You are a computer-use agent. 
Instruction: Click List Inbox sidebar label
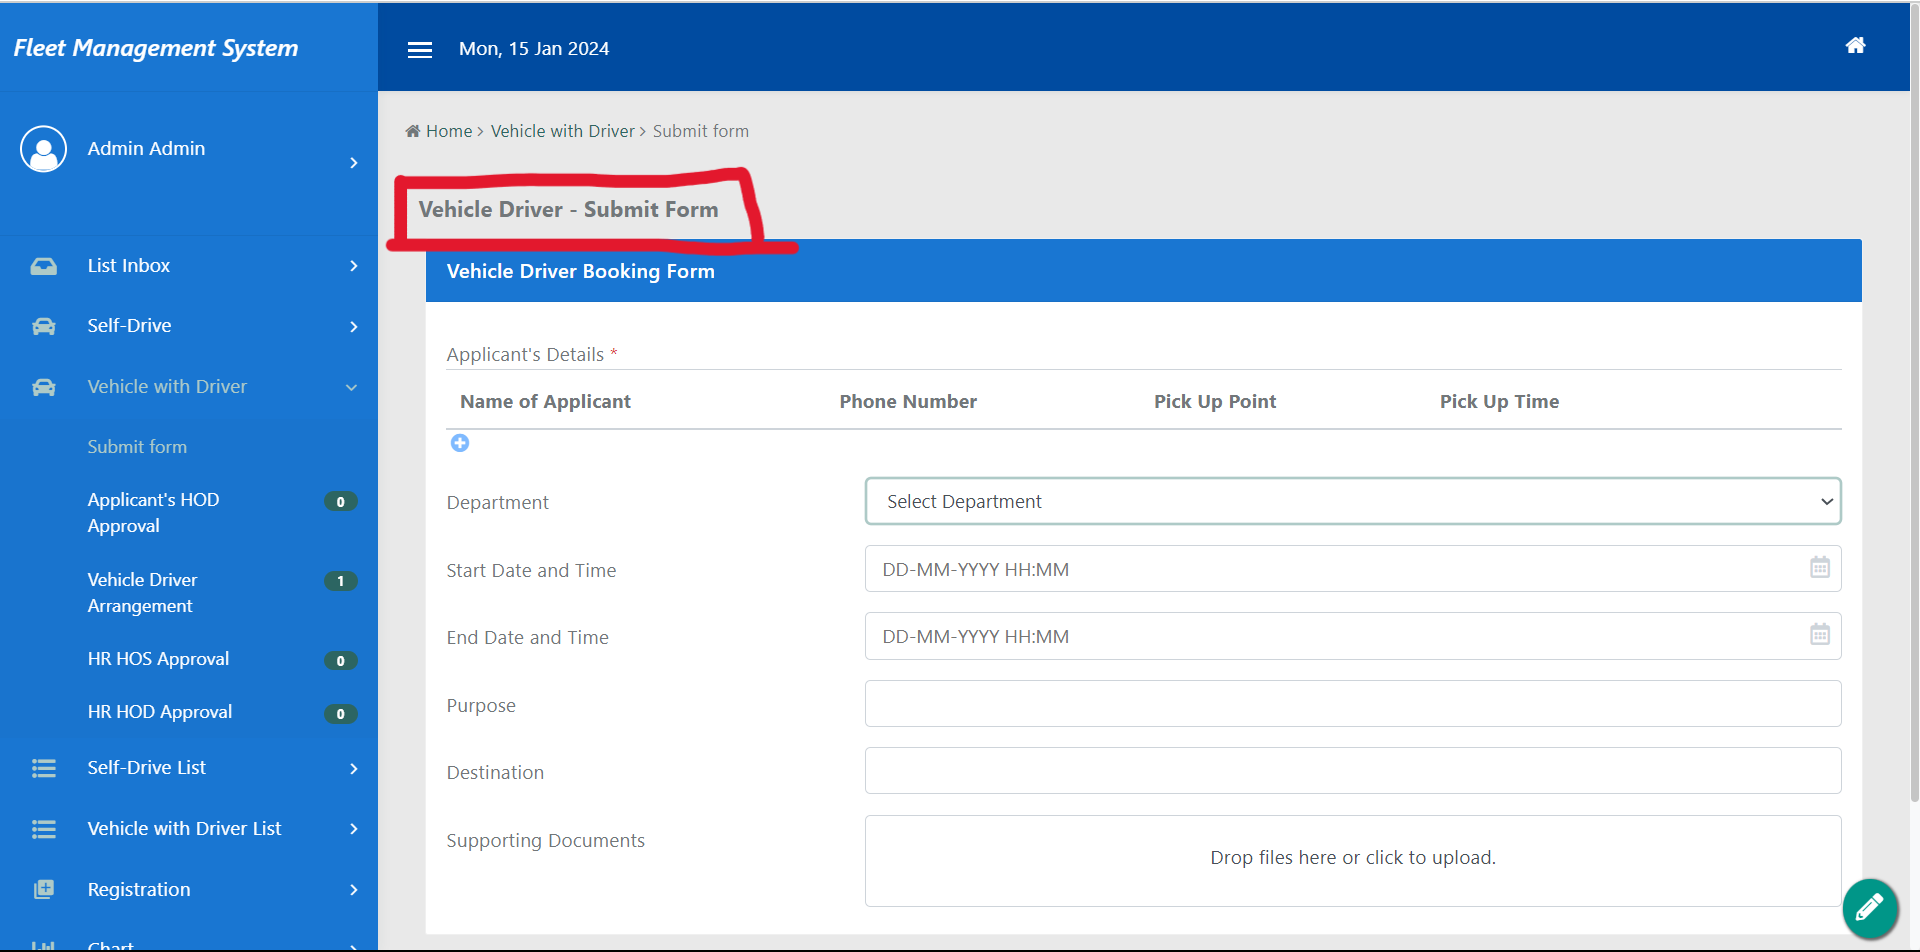point(129,266)
